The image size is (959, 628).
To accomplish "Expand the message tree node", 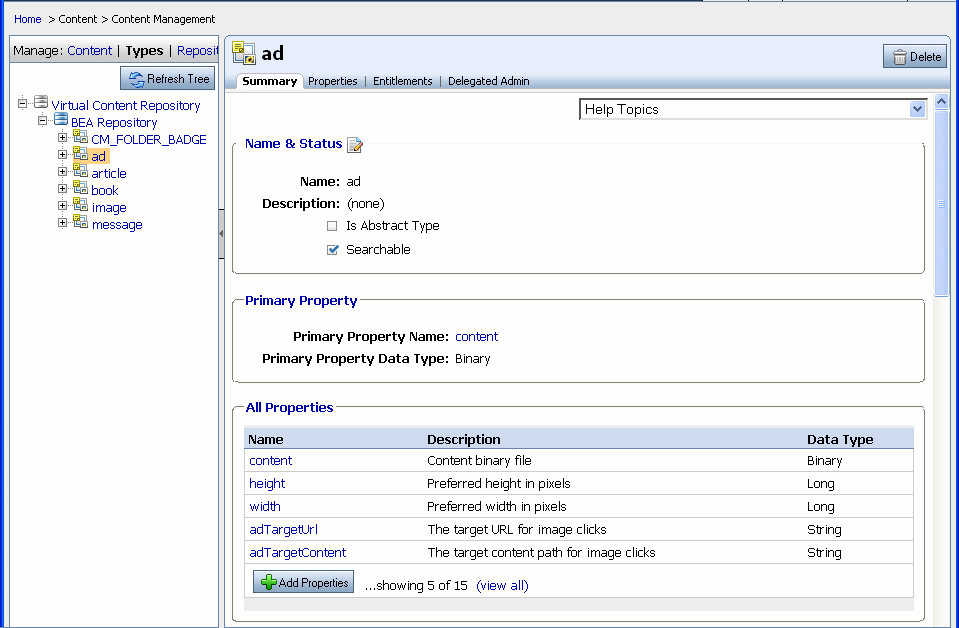I will click(x=62, y=223).
